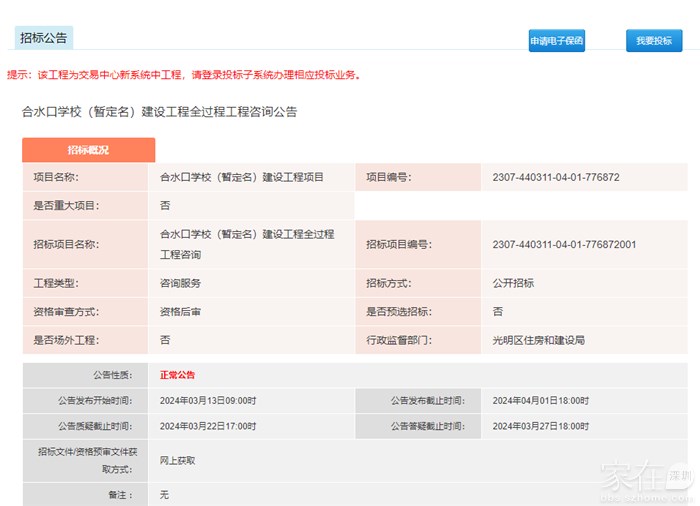Click the red 正常公告 status text
The height and width of the screenshot is (506, 700).
coord(177,375)
